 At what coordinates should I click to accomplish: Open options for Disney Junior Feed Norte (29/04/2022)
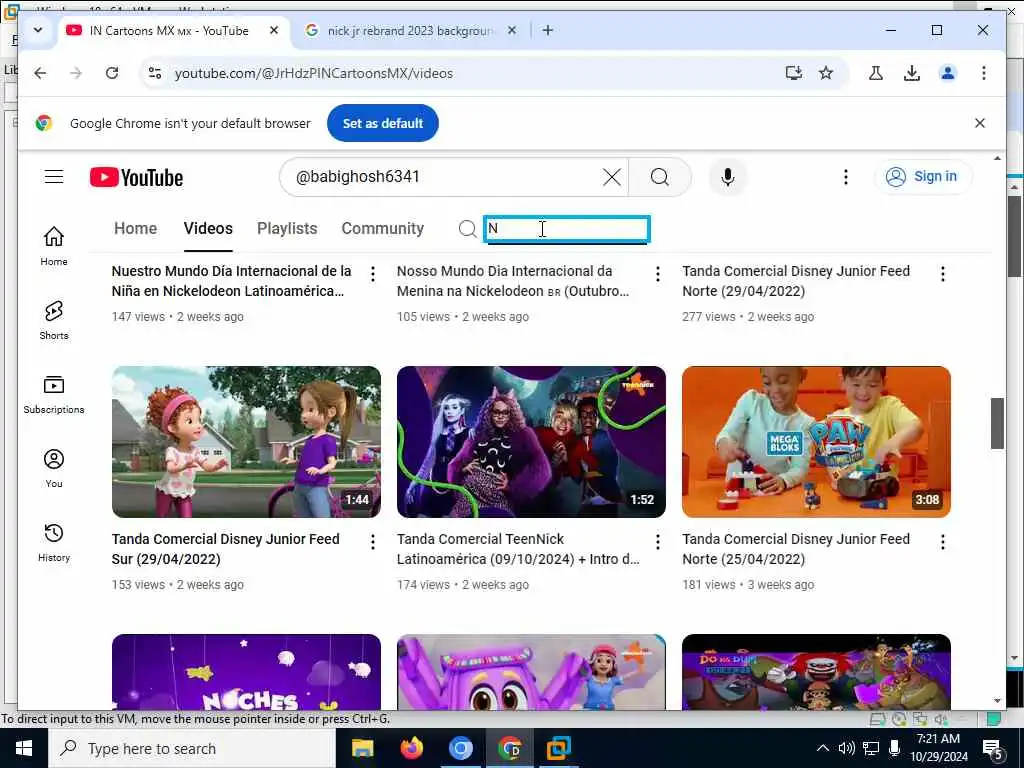(x=942, y=274)
